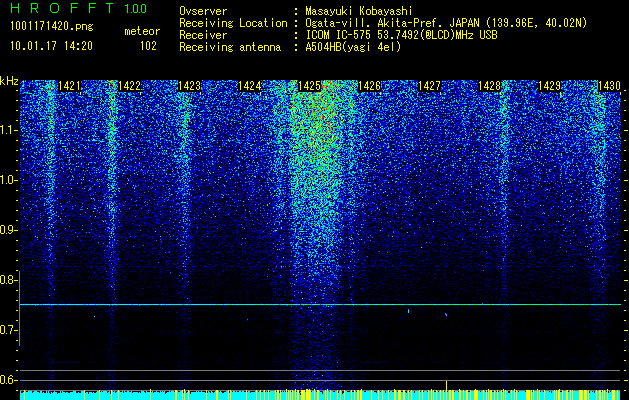Click the 1.0 kHz axis label
Viewport: 629px width, 400px height.
click(7, 180)
